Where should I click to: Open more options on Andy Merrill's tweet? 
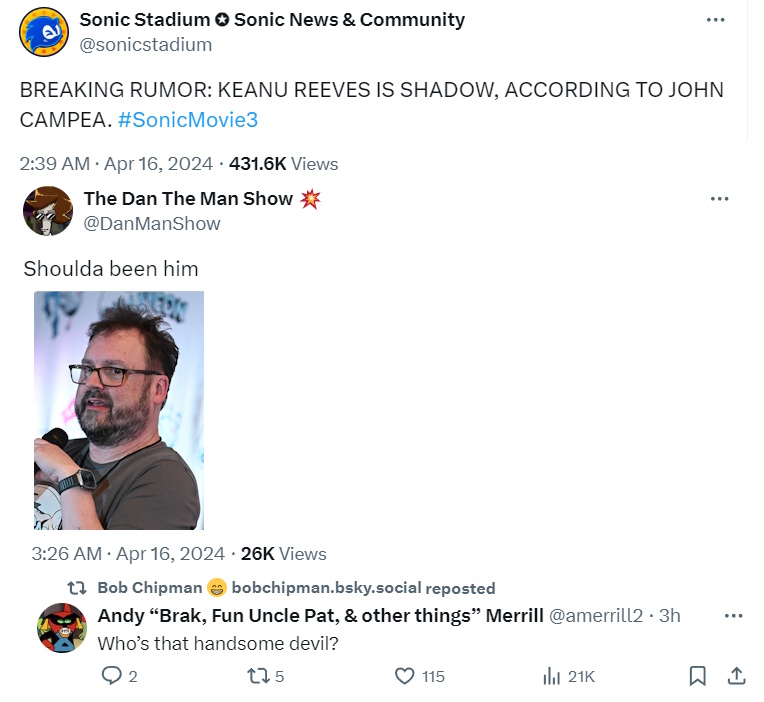click(x=733, y=616)
